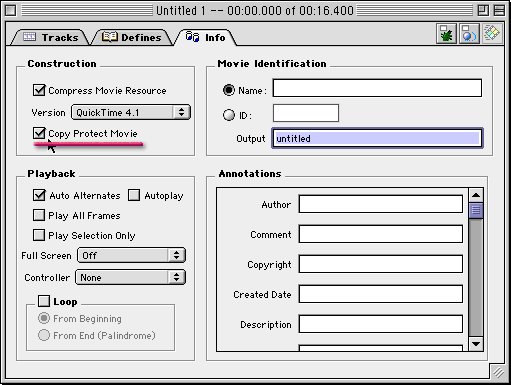
Task: Click the Output field containing untitled
Action: pyautogui.click(x=377, y=138)
